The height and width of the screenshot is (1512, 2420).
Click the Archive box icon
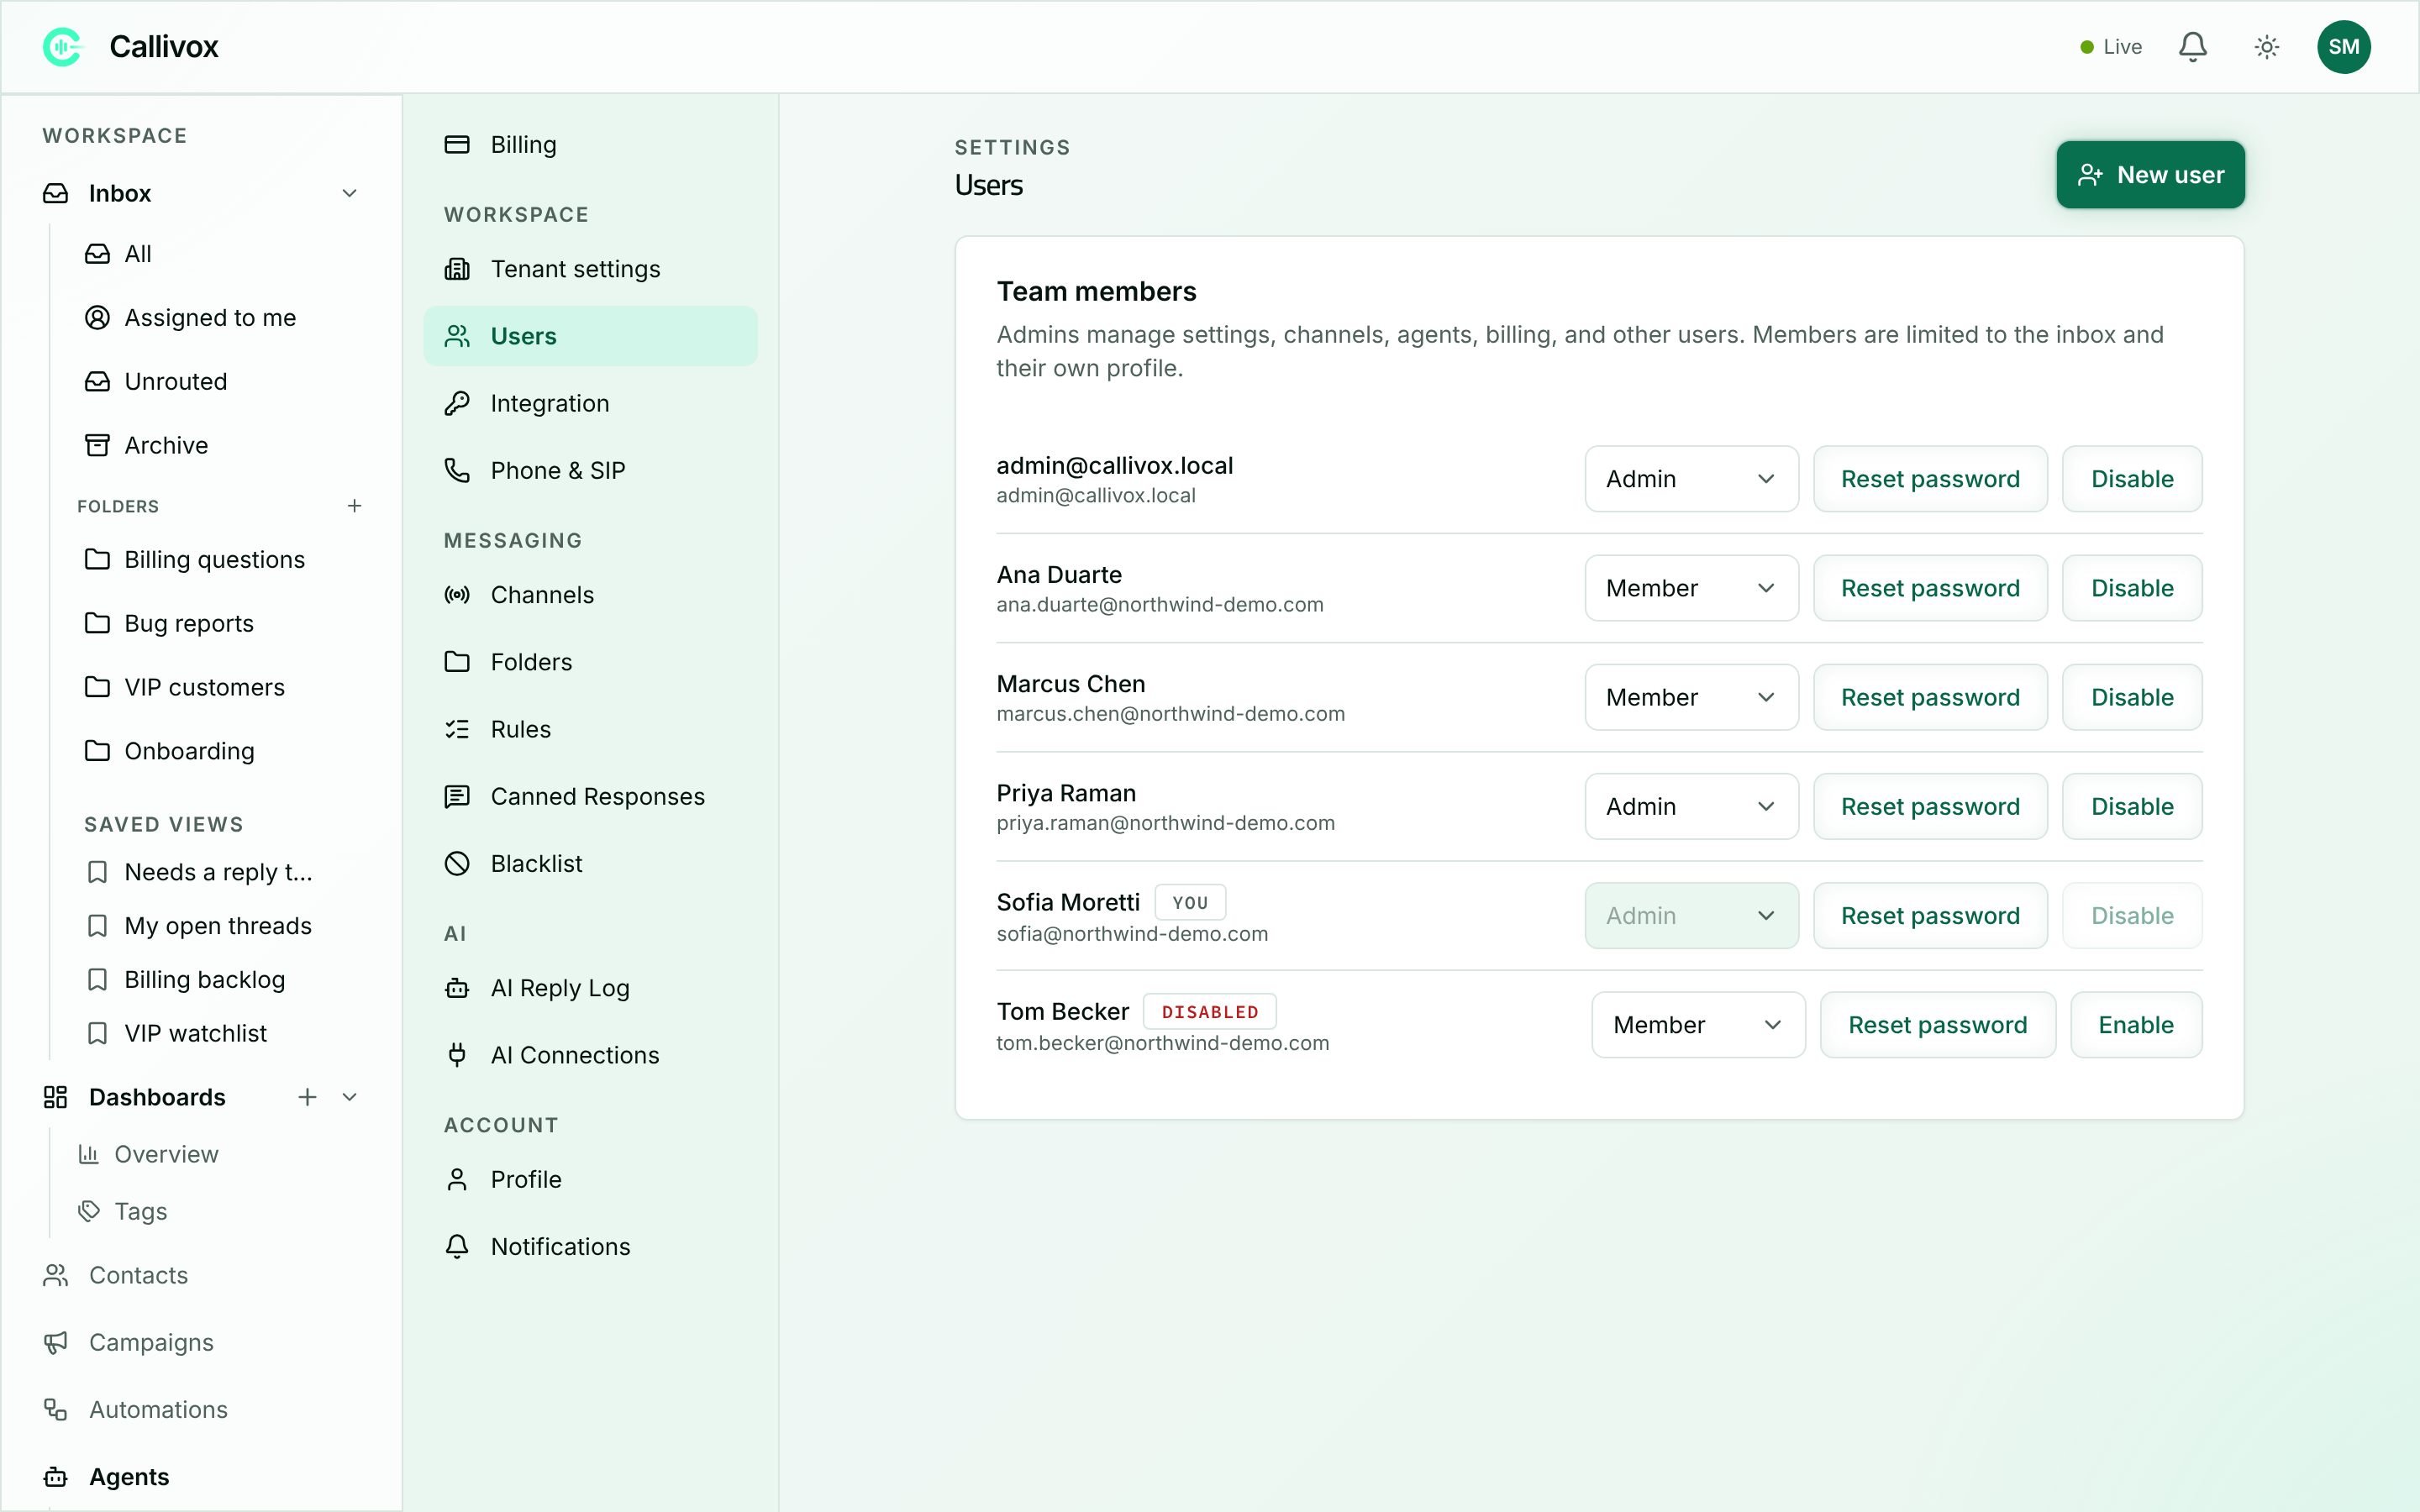click(97, 445)
